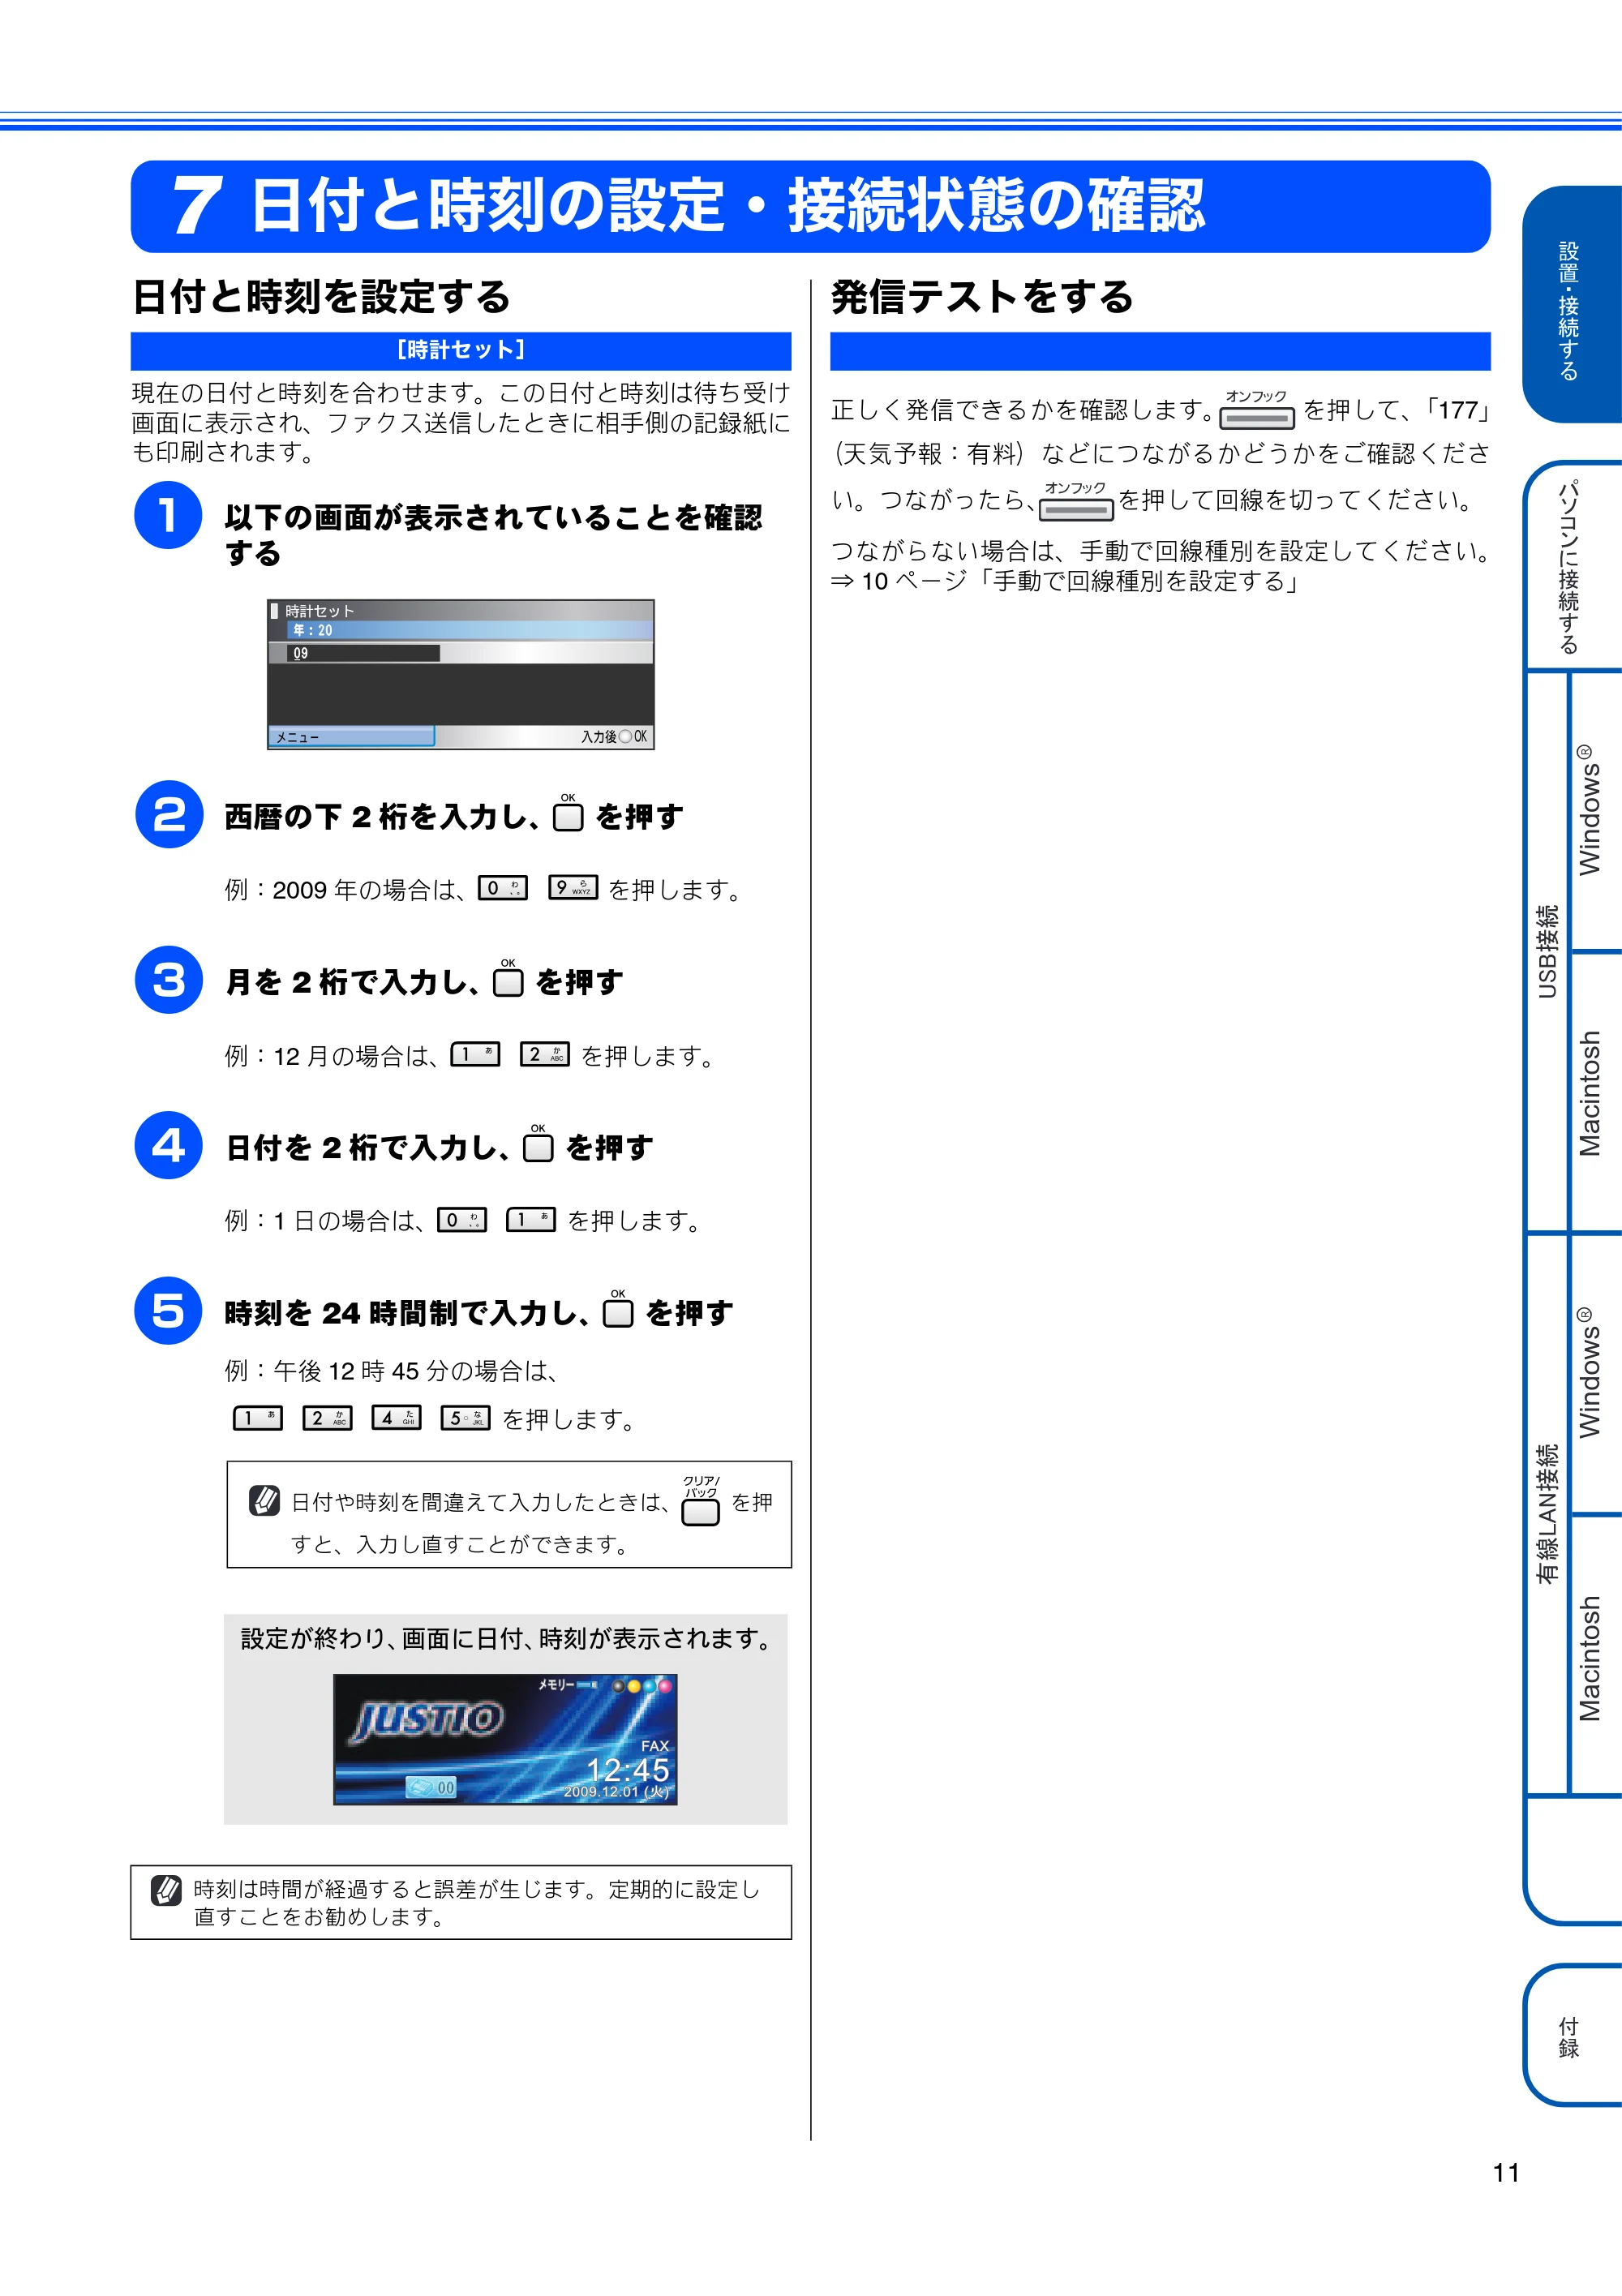
Task: Click the クリア/バック button icon in the note
Action: pos(700,1501)
